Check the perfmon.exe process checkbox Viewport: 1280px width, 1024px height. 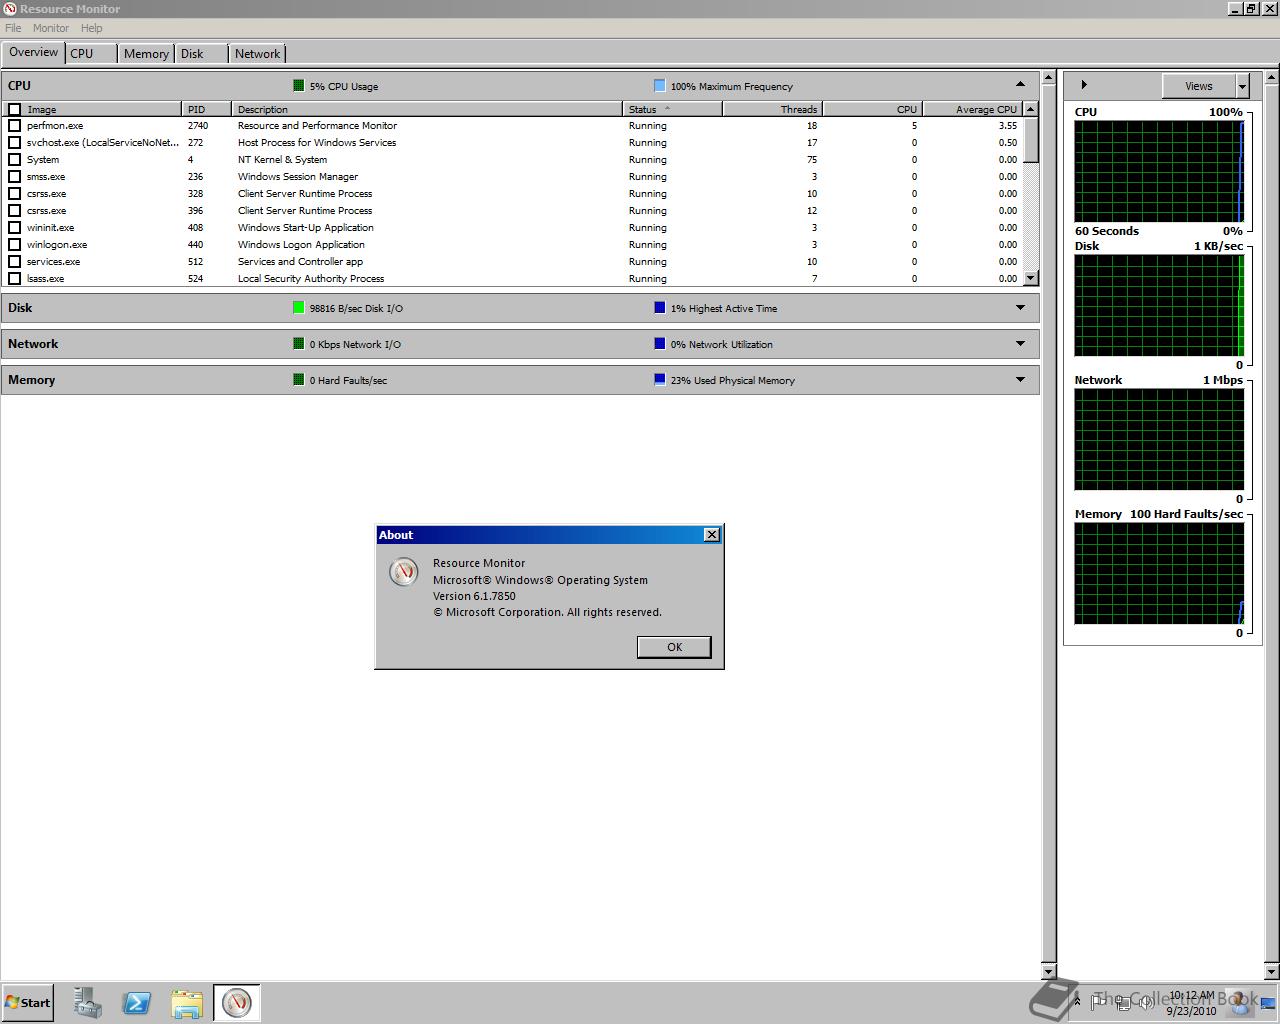coord(14,126)
